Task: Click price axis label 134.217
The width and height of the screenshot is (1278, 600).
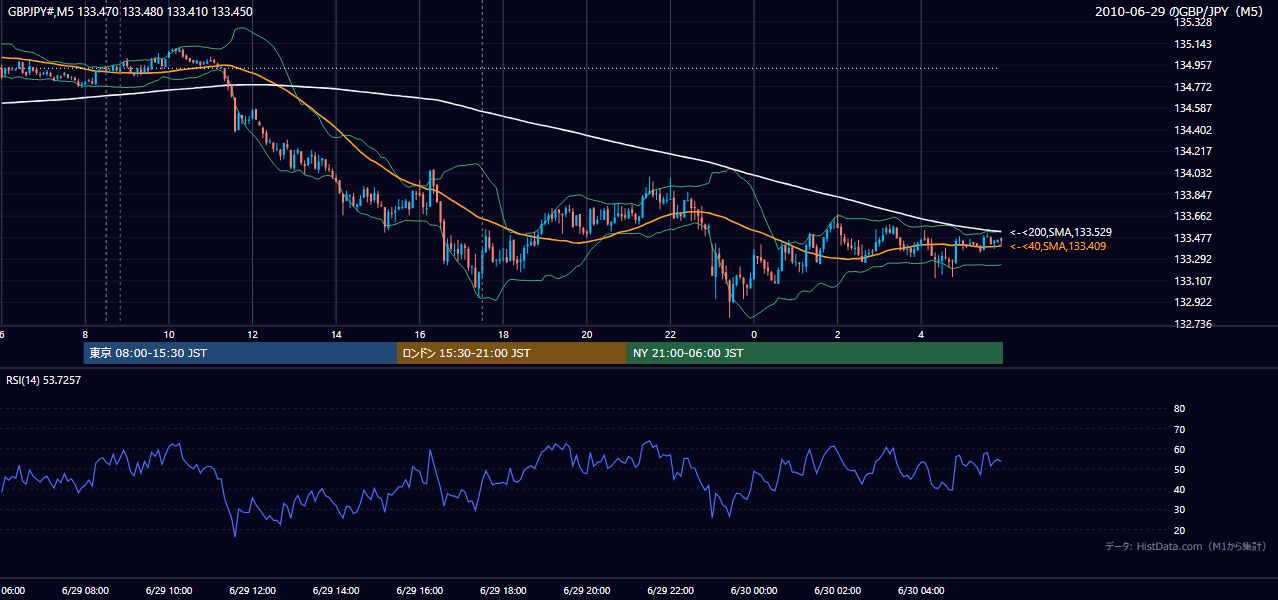Action: tap(1194, 152)
